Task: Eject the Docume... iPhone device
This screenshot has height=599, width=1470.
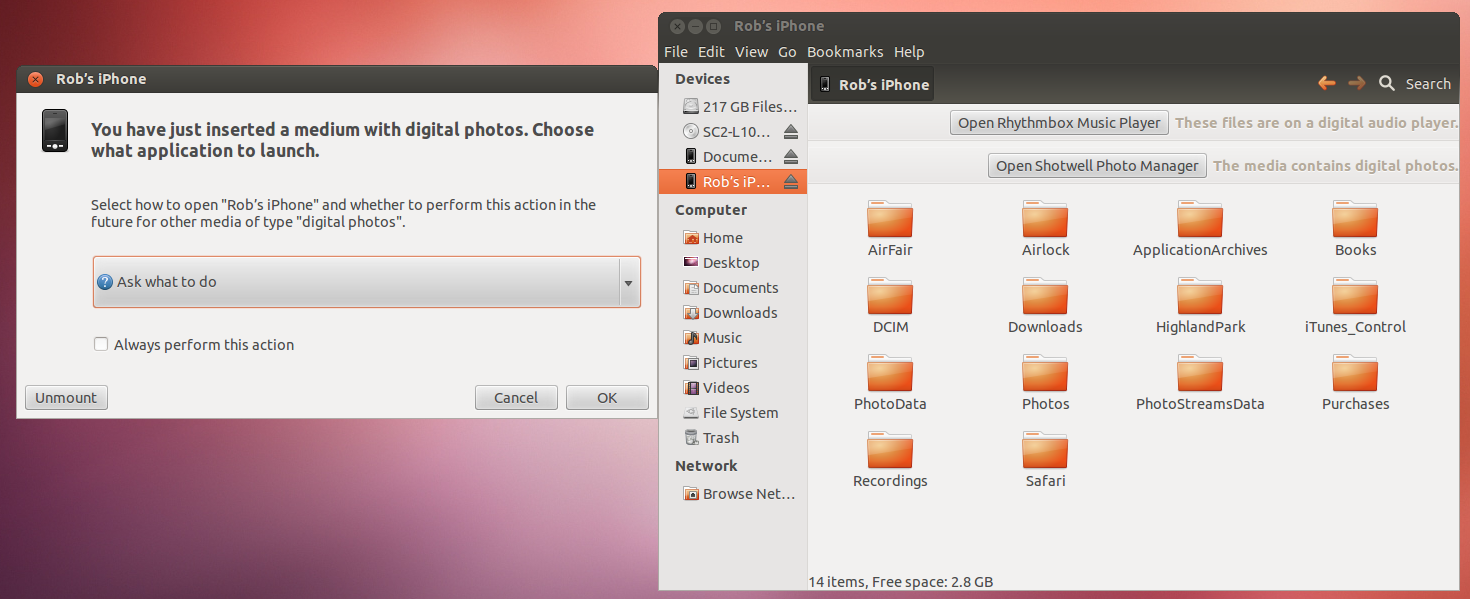Action: (791, 156)
